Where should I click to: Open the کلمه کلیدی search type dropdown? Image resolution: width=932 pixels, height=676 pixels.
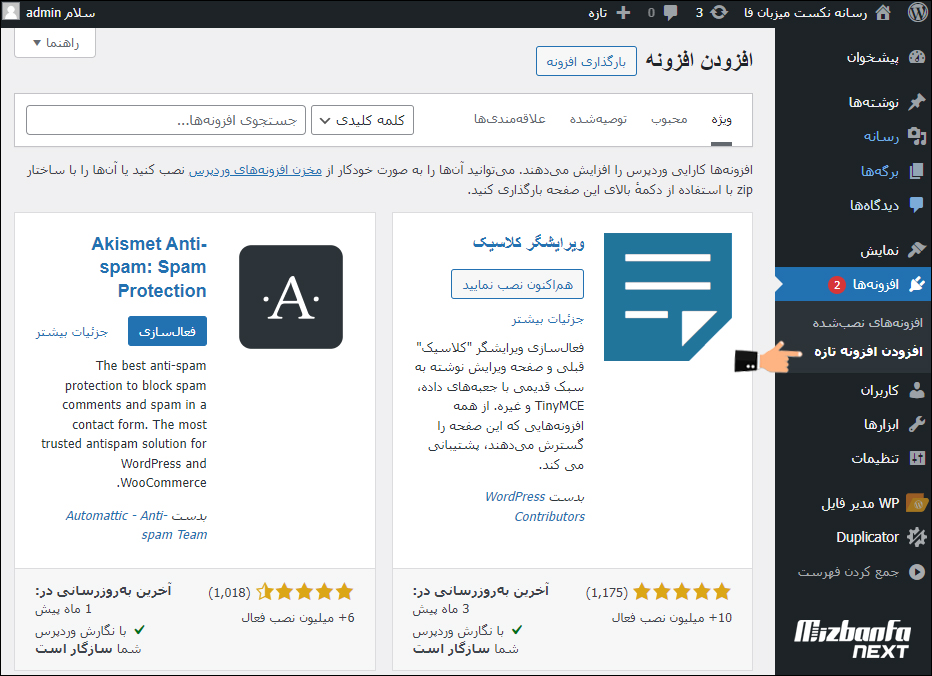[x=362, y=120]
